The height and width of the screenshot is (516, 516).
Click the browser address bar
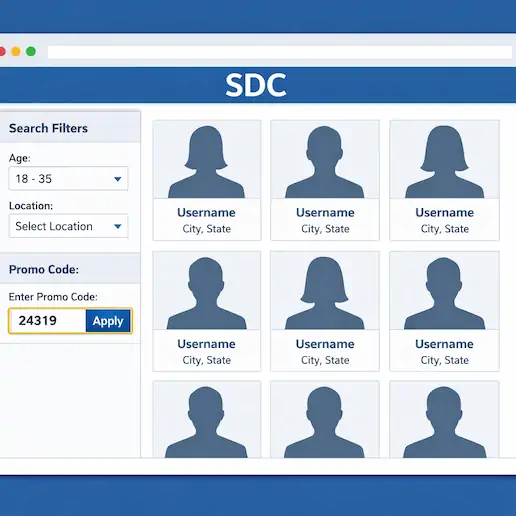[x=280, y=52]
